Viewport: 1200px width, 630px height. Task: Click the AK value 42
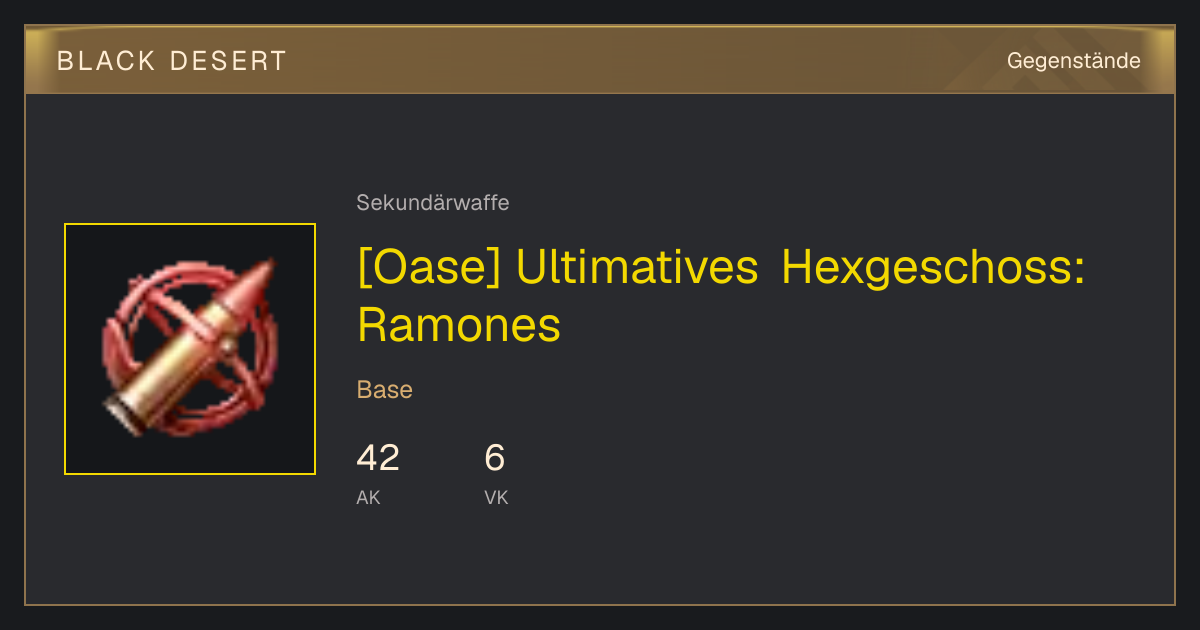[378, 458]
